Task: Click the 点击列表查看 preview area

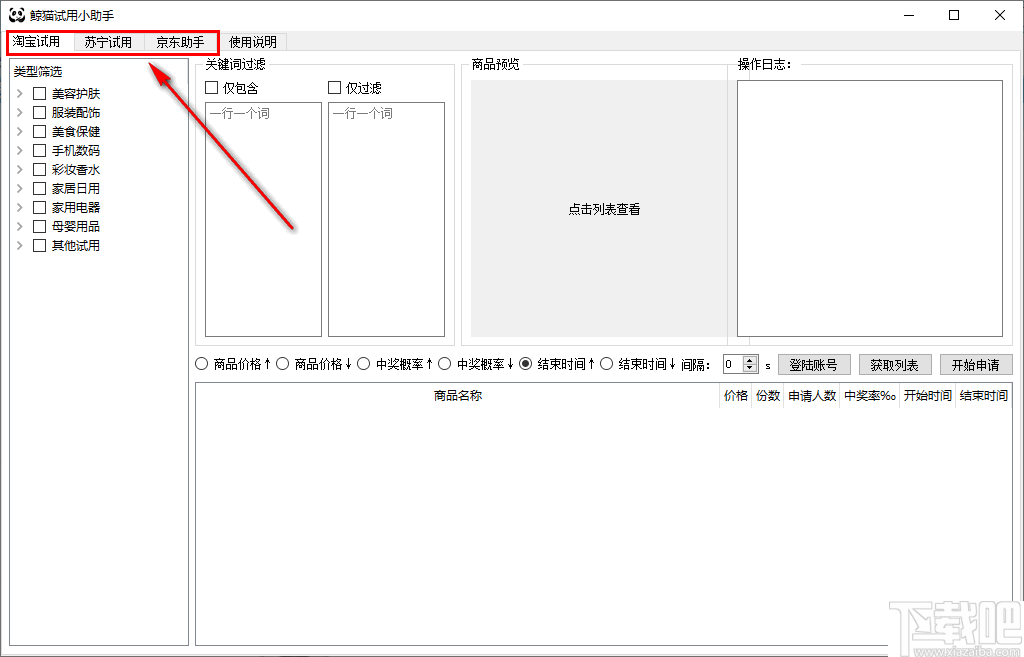Action: point(603,208)
